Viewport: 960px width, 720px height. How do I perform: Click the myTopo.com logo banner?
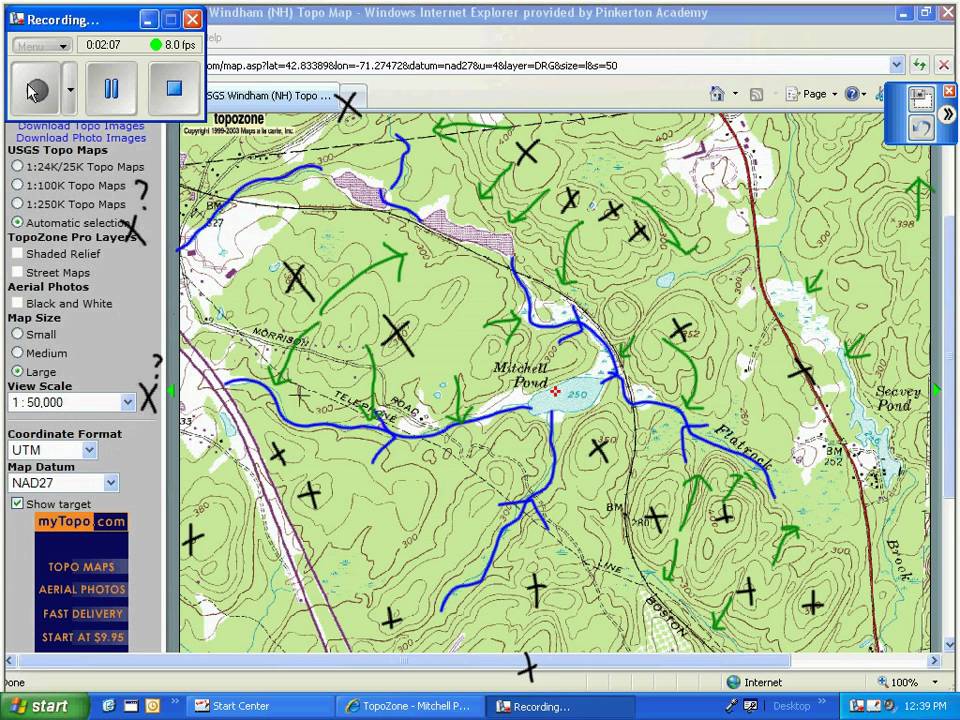coord(81,522)
